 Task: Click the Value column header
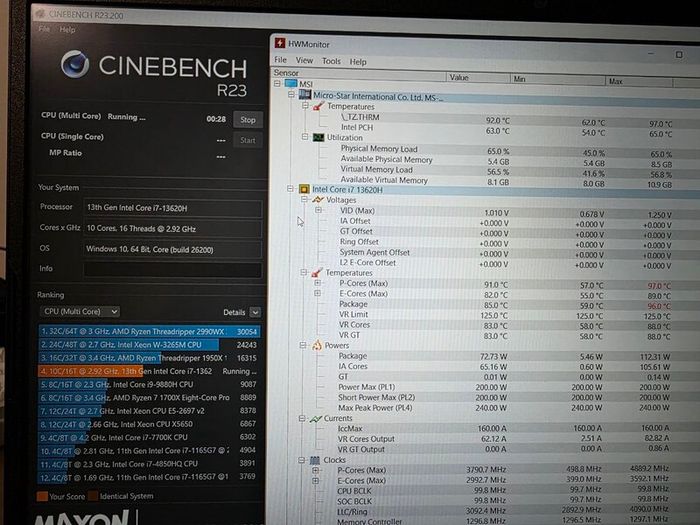pyautogui.click(x=478, y=78)
